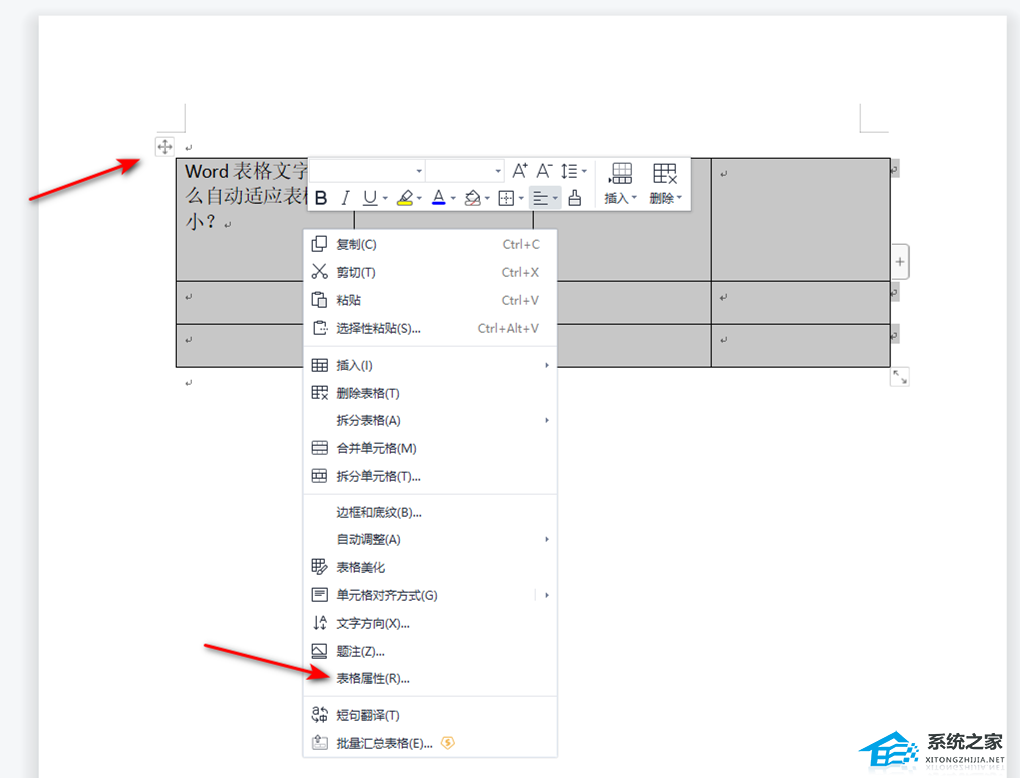
Task: Expand the 插入 dropdown in mini toolbar
Action: [620, 198]
